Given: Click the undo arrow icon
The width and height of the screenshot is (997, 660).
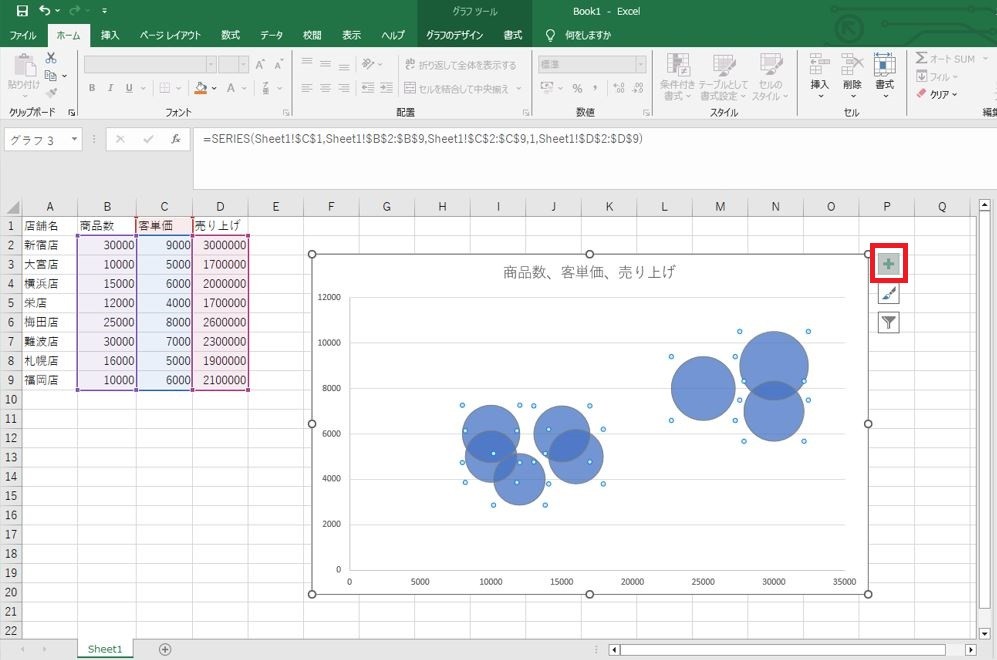Looking at the screenshot, I should [45, 10].
